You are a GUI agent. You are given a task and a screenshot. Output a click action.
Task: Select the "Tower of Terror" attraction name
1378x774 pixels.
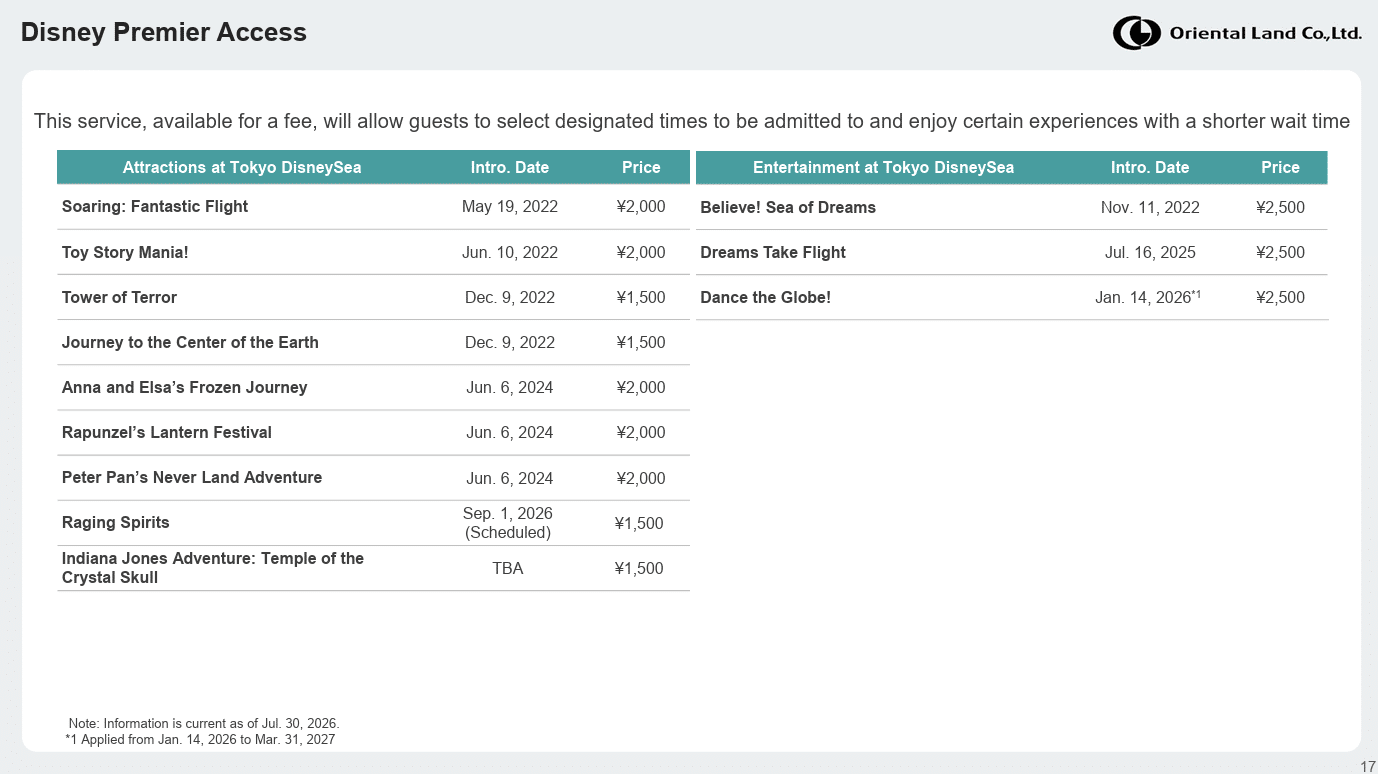click(119, 297)
